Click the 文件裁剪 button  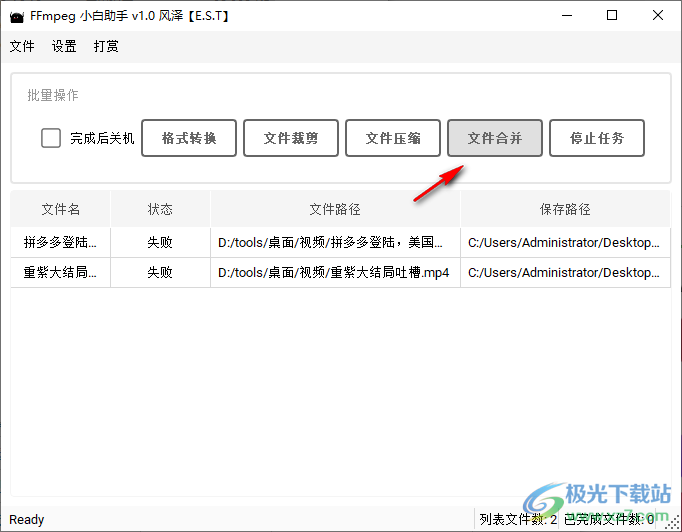(291, 138)
